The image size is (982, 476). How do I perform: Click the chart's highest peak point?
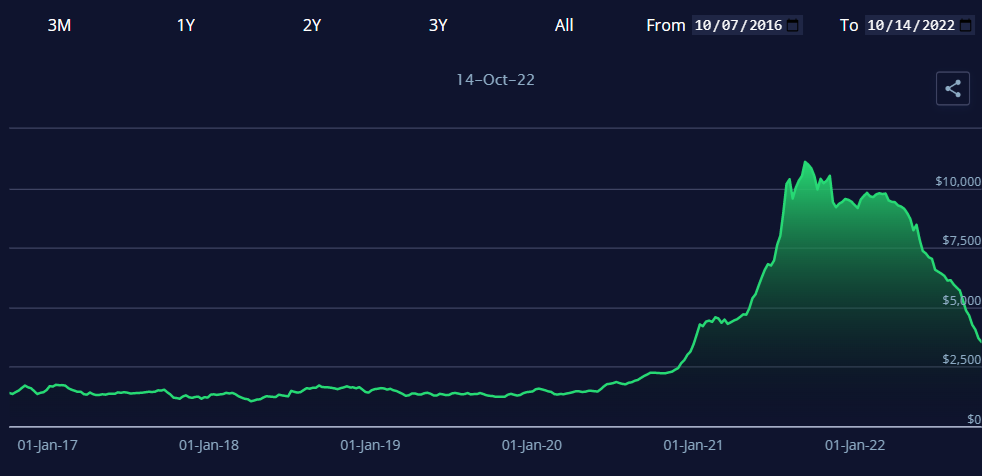[x=805, y=162]
